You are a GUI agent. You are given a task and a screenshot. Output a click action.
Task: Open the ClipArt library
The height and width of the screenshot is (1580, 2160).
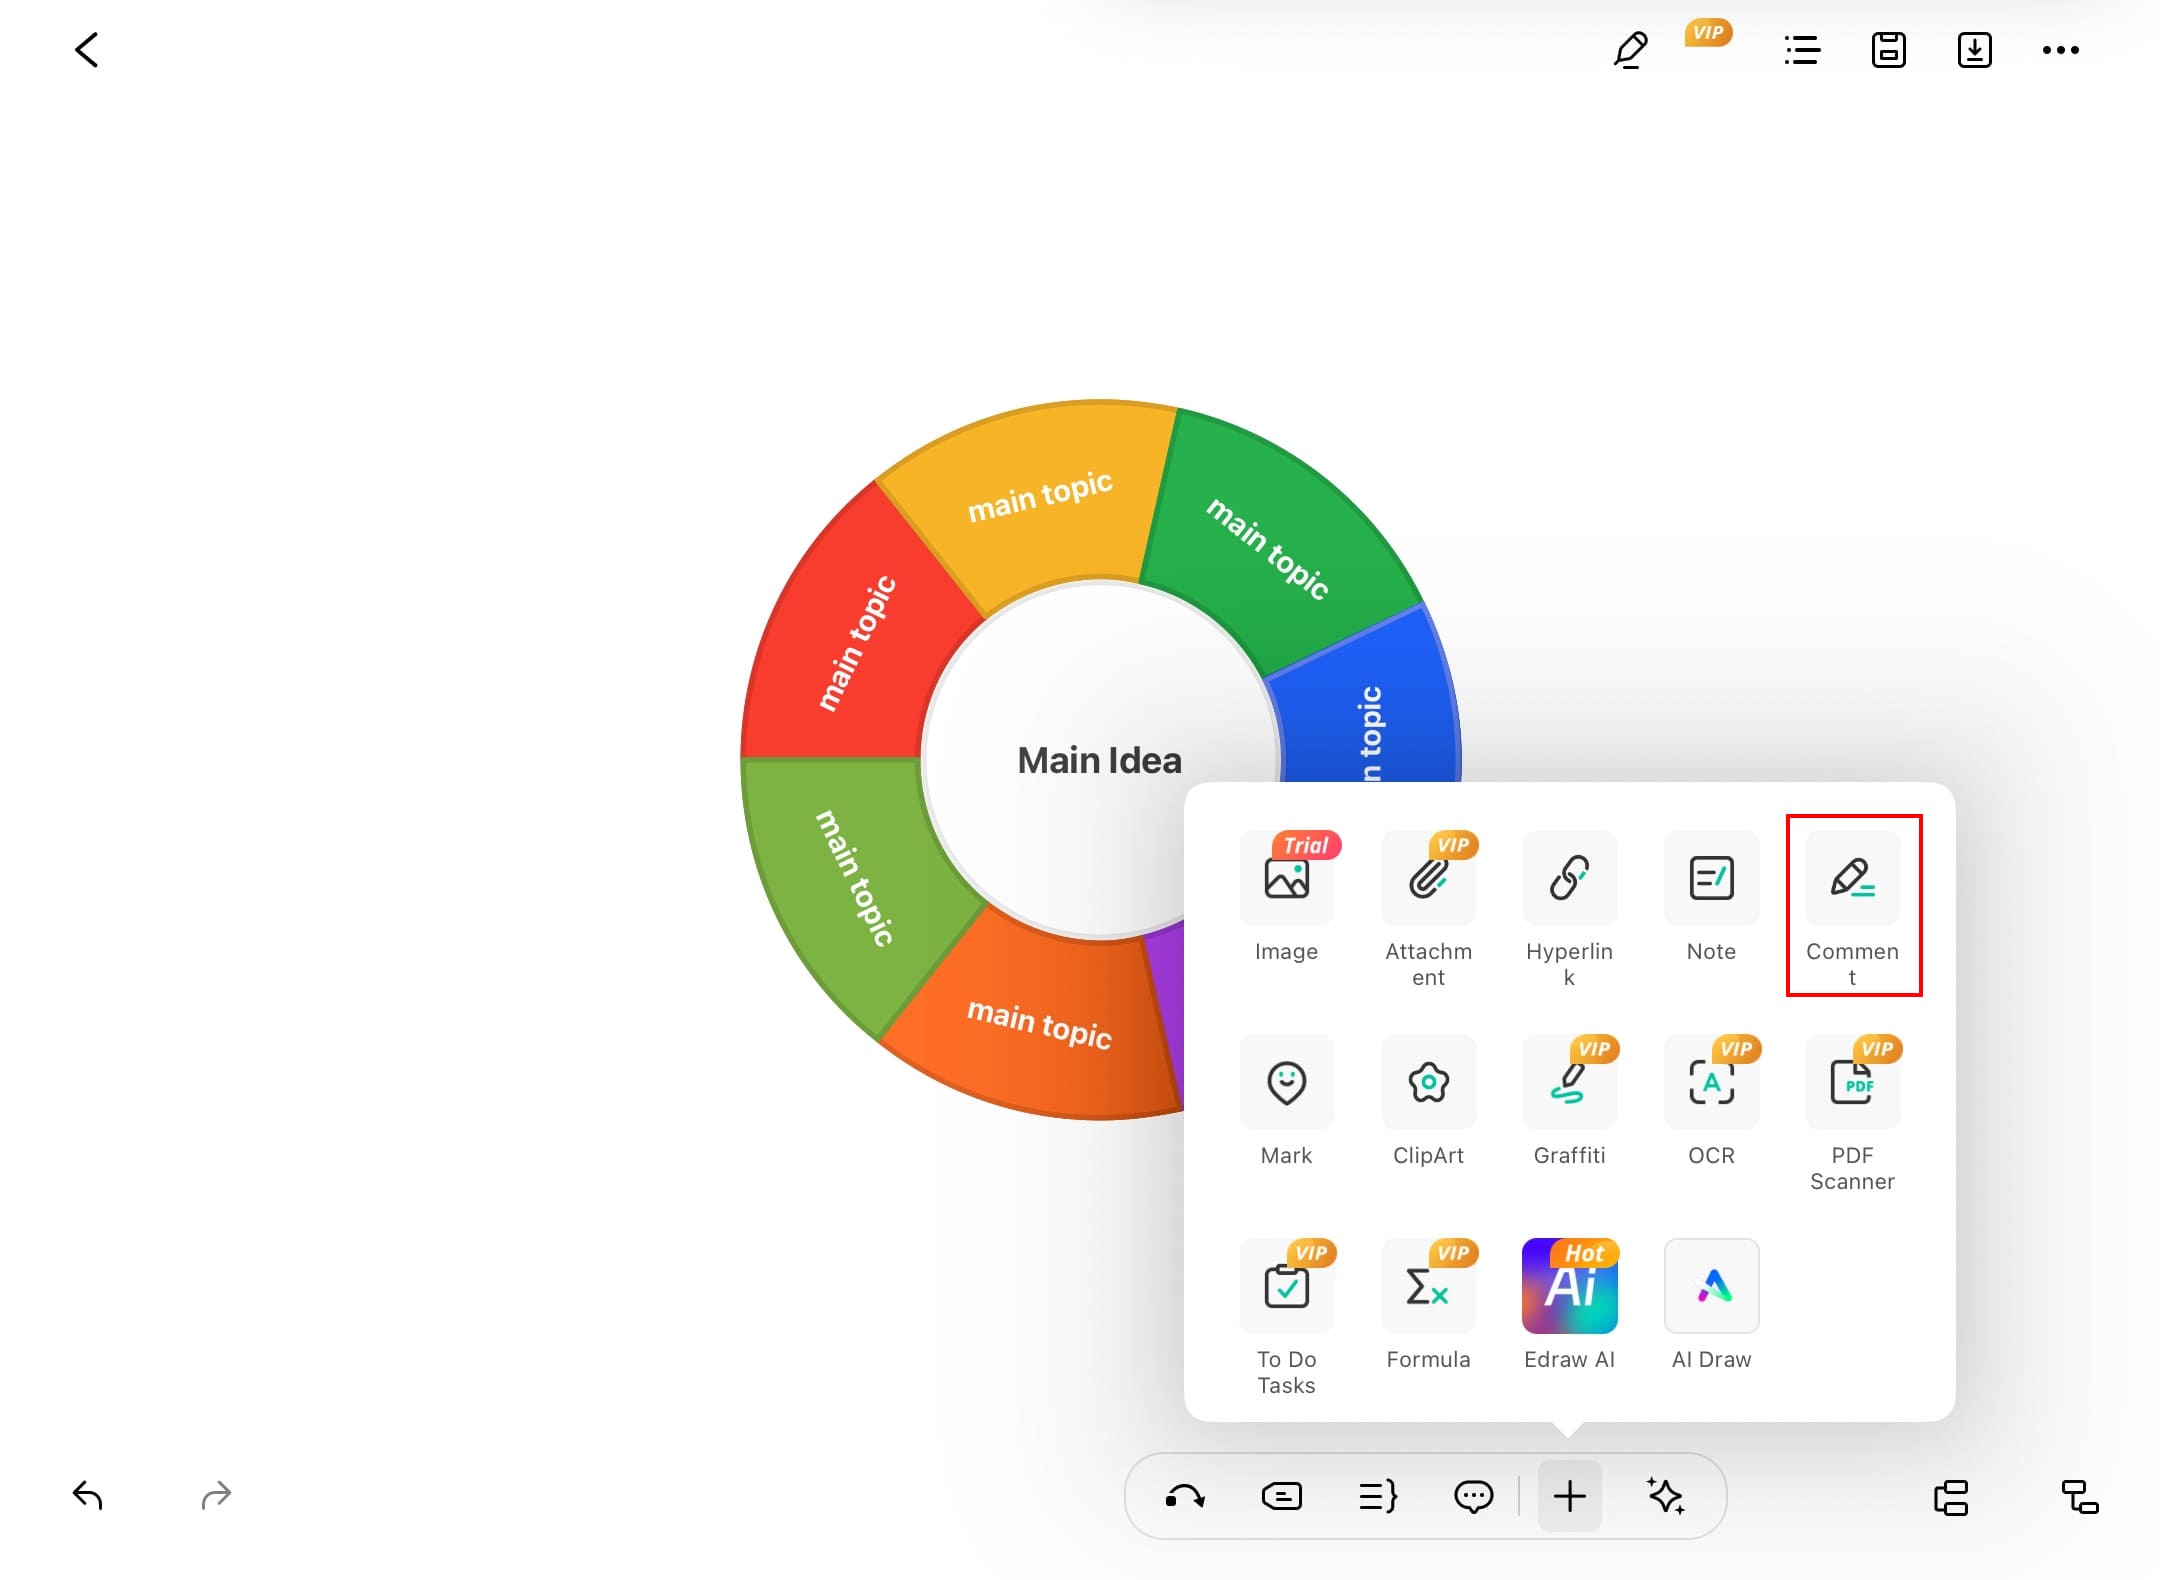point(1428,1083)
